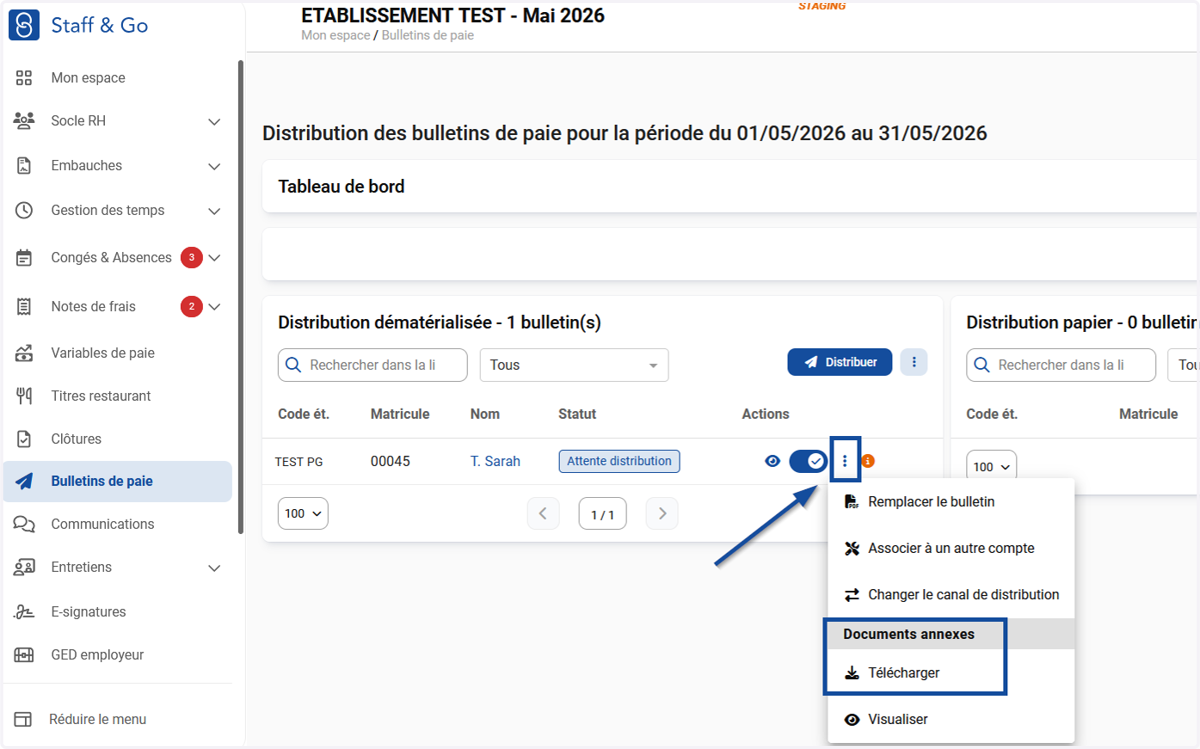Click the Embauches document icon
This screenshot has height=749, width=1200.
[x=24, y=166]
